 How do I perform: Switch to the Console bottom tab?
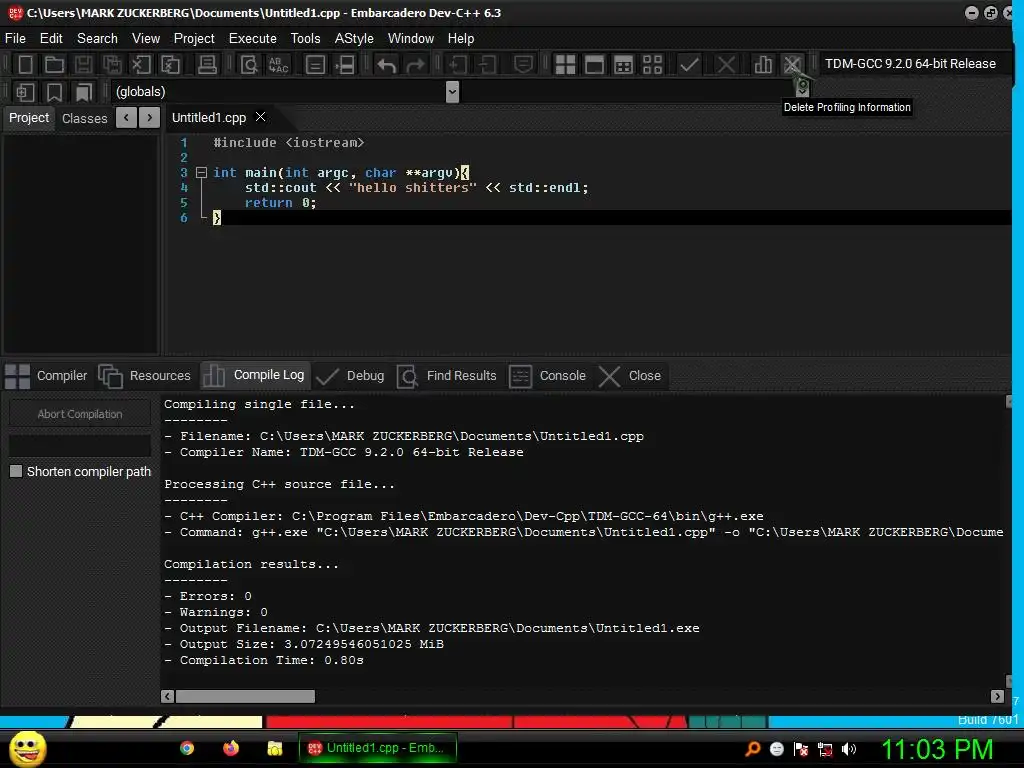pos(547,376)
